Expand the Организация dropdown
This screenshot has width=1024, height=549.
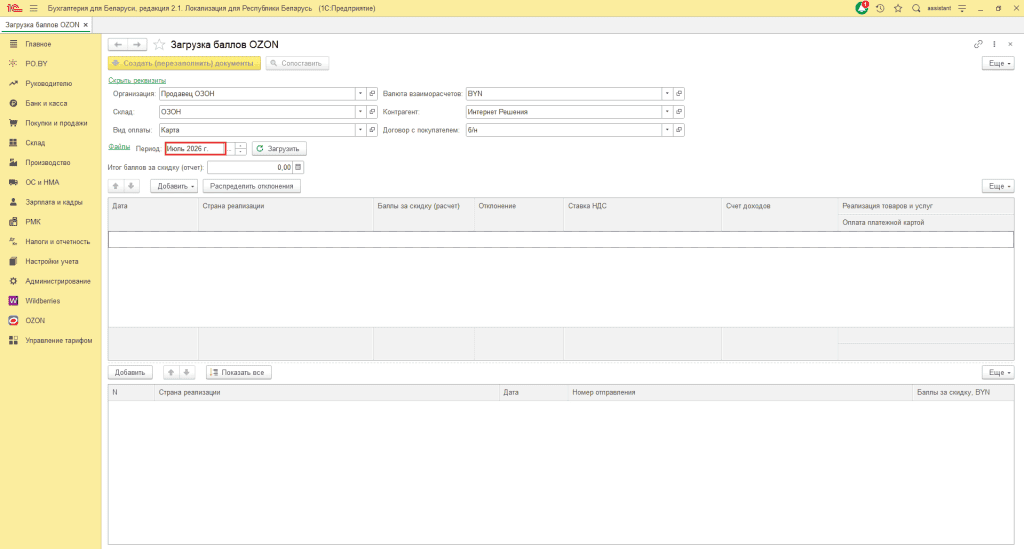pos(360,94)
